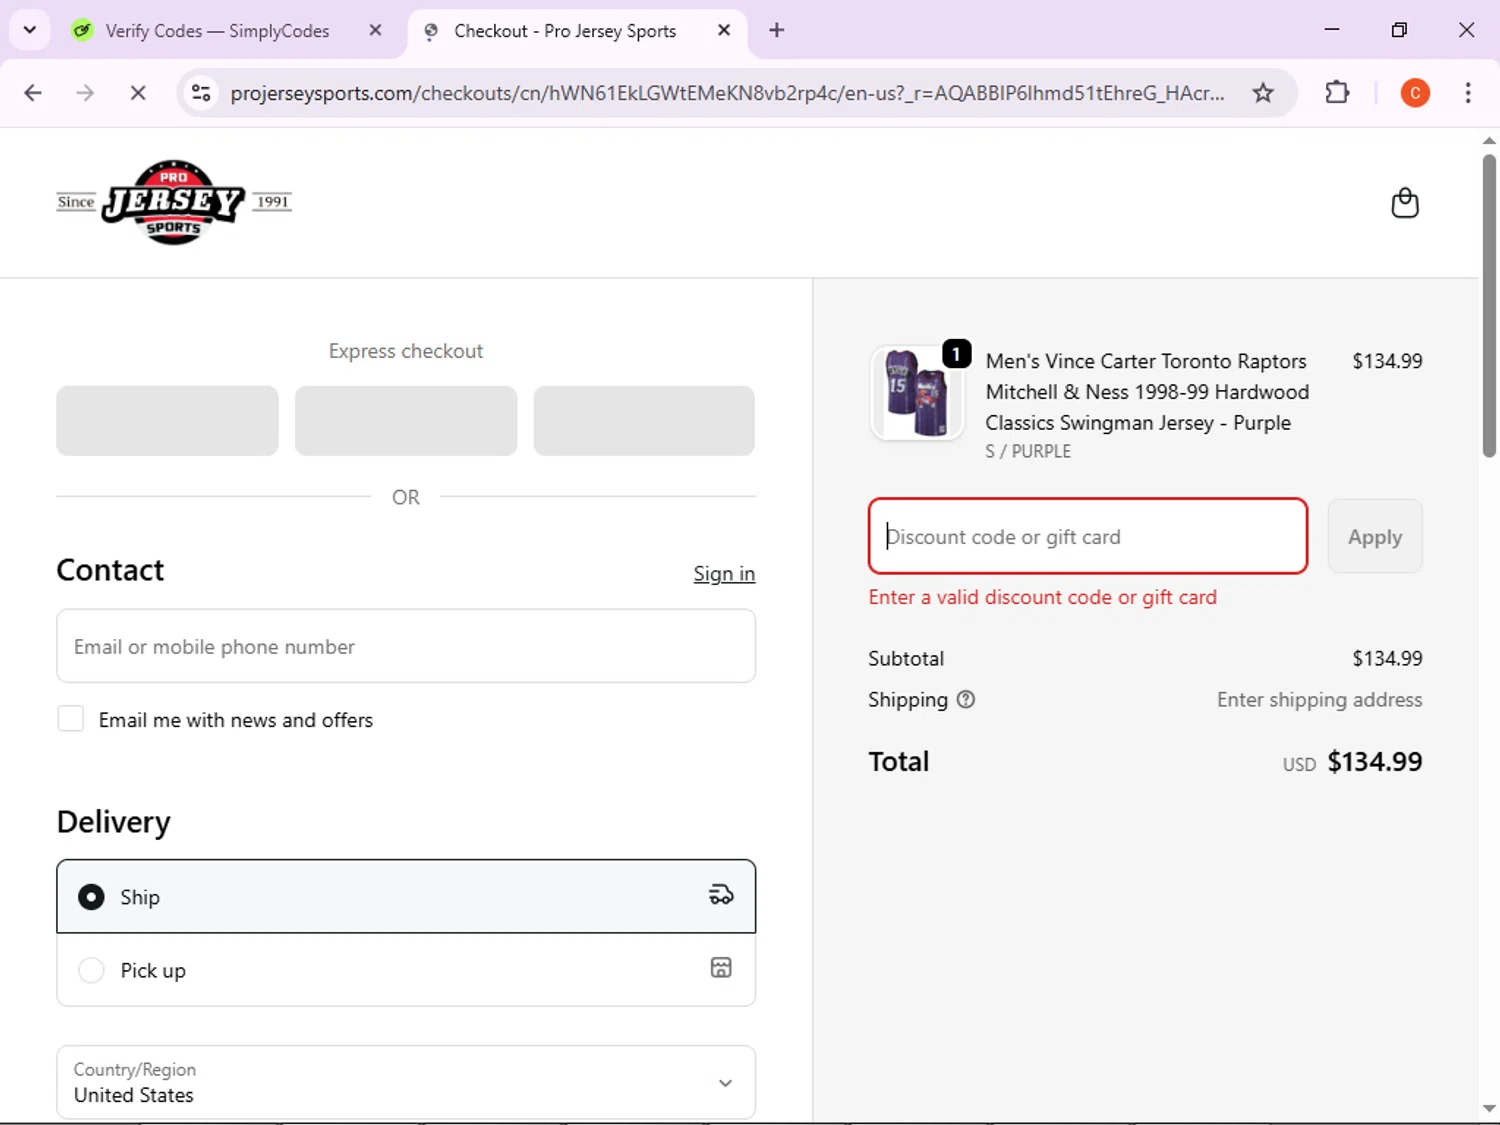Click the 'S / PURPLE' variant text
This screenshot has width=1500, height=1125.
click(x=1028, y=451)
